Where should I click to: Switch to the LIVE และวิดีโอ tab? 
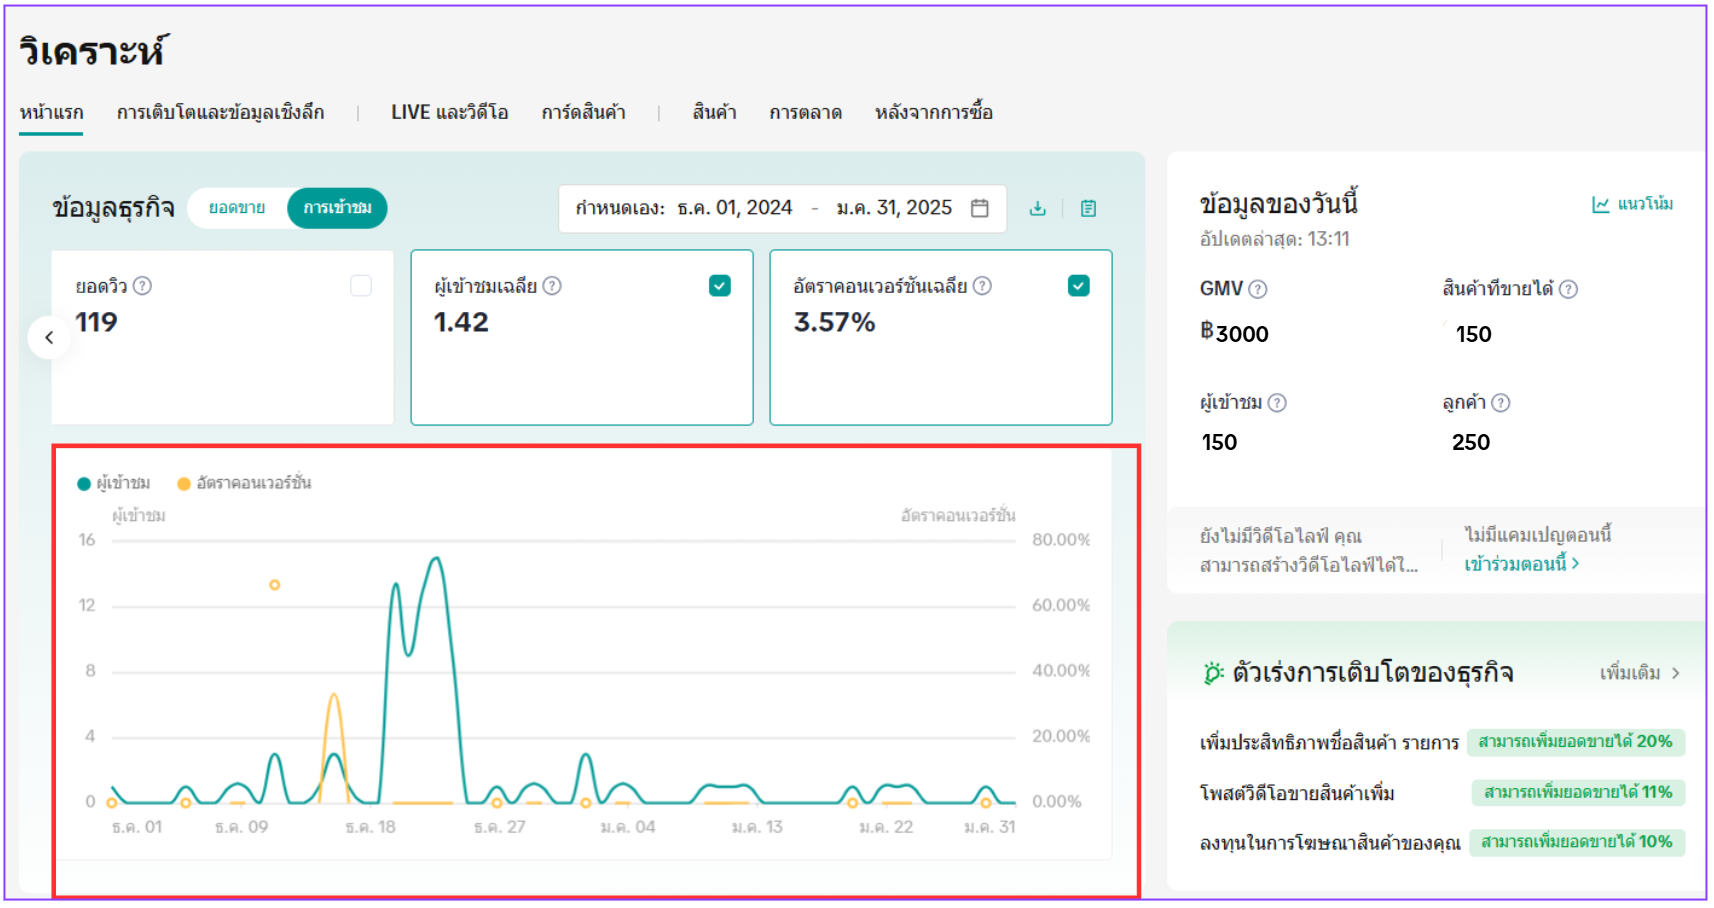click(x=449, y=112)
